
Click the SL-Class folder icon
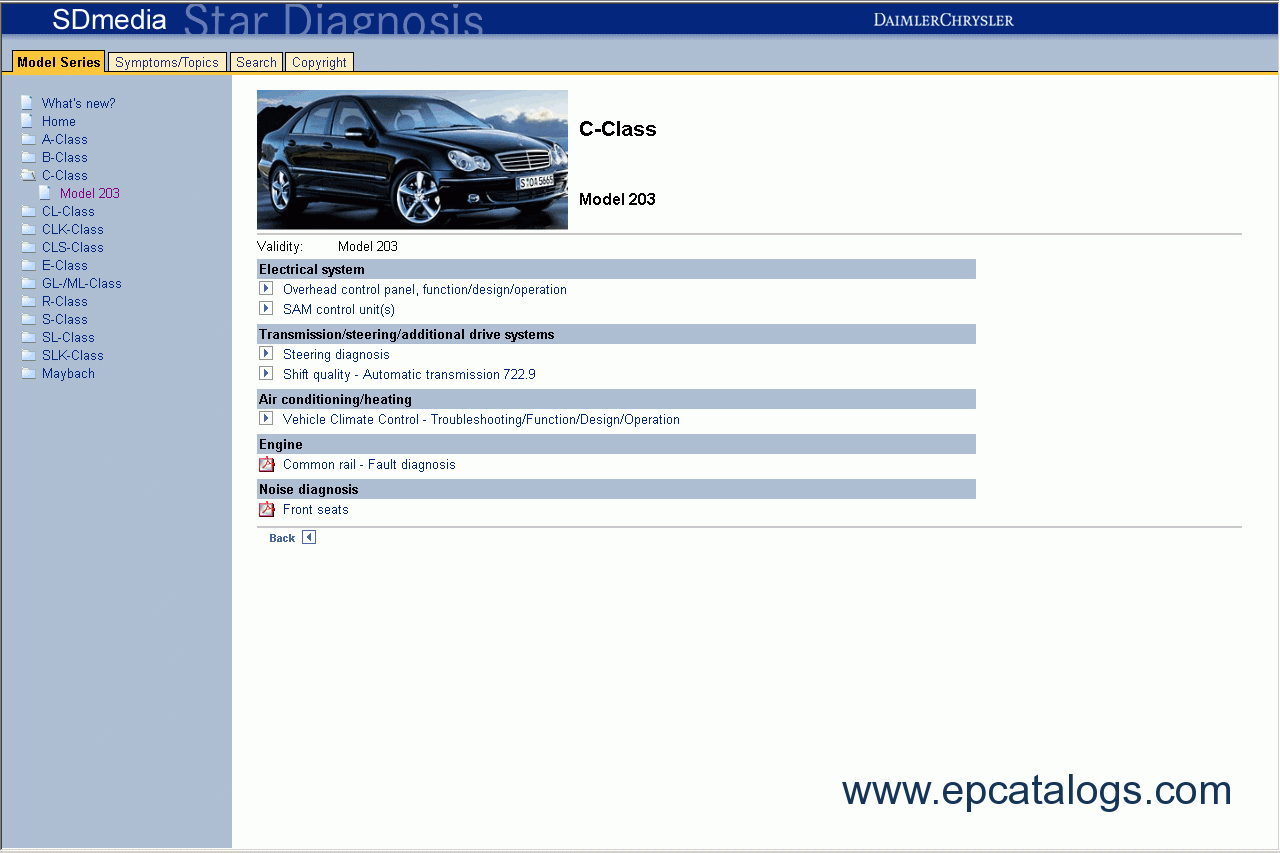(x=28, y=337)
